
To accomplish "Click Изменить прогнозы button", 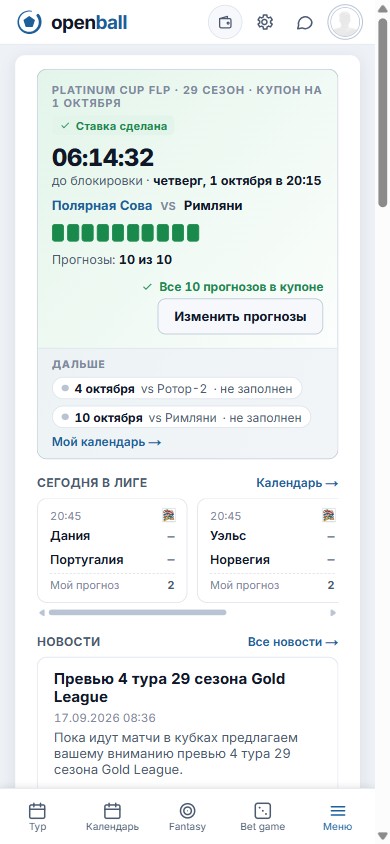I will 240,316.
